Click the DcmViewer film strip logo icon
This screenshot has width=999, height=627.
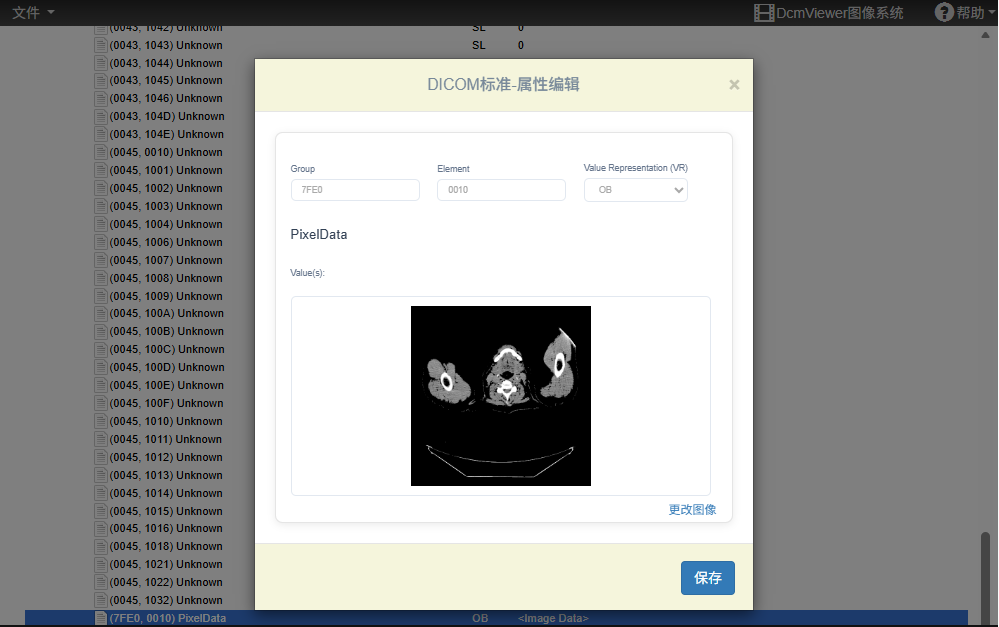pos(764,13)
